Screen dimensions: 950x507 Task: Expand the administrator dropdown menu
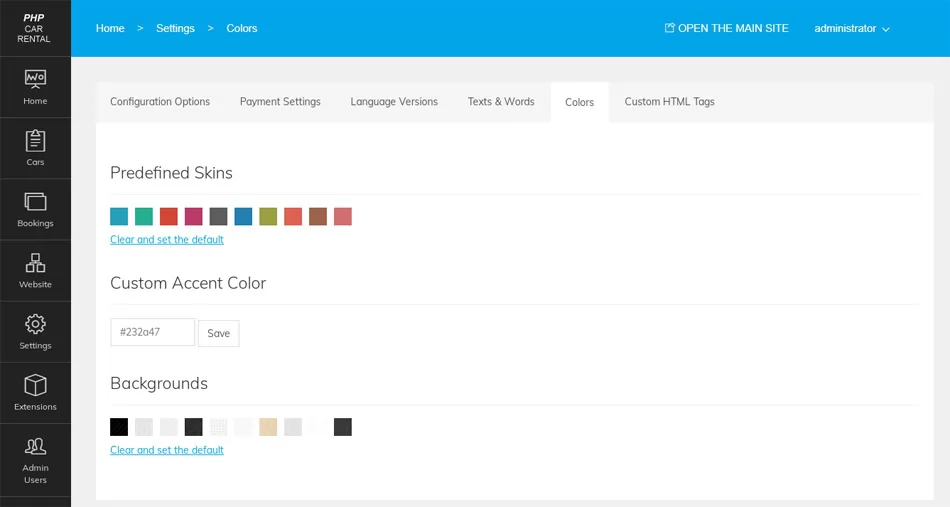click(x=852, y=28)
